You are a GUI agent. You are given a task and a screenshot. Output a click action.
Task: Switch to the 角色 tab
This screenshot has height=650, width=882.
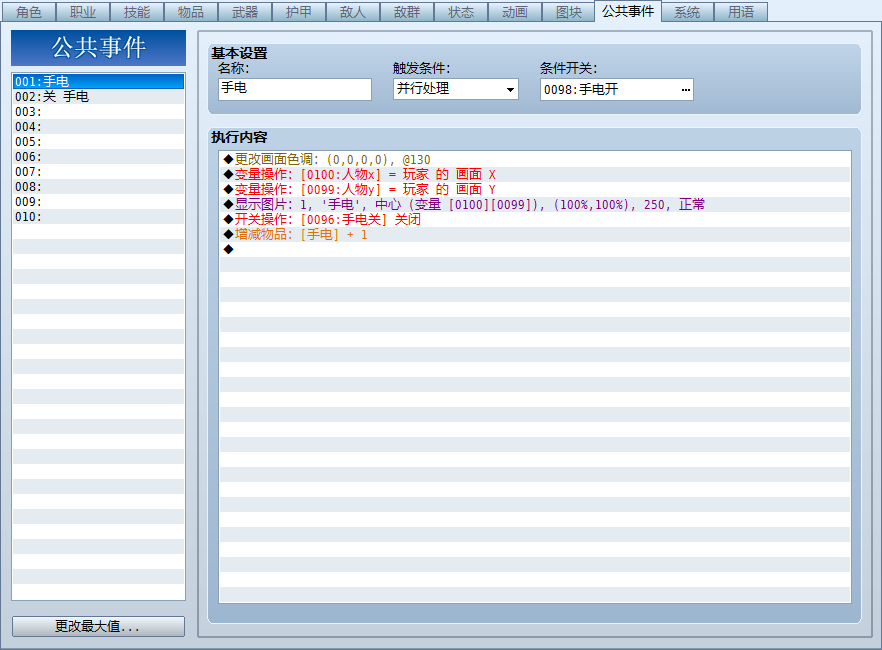pyautogui.click(x=29, y=12)
